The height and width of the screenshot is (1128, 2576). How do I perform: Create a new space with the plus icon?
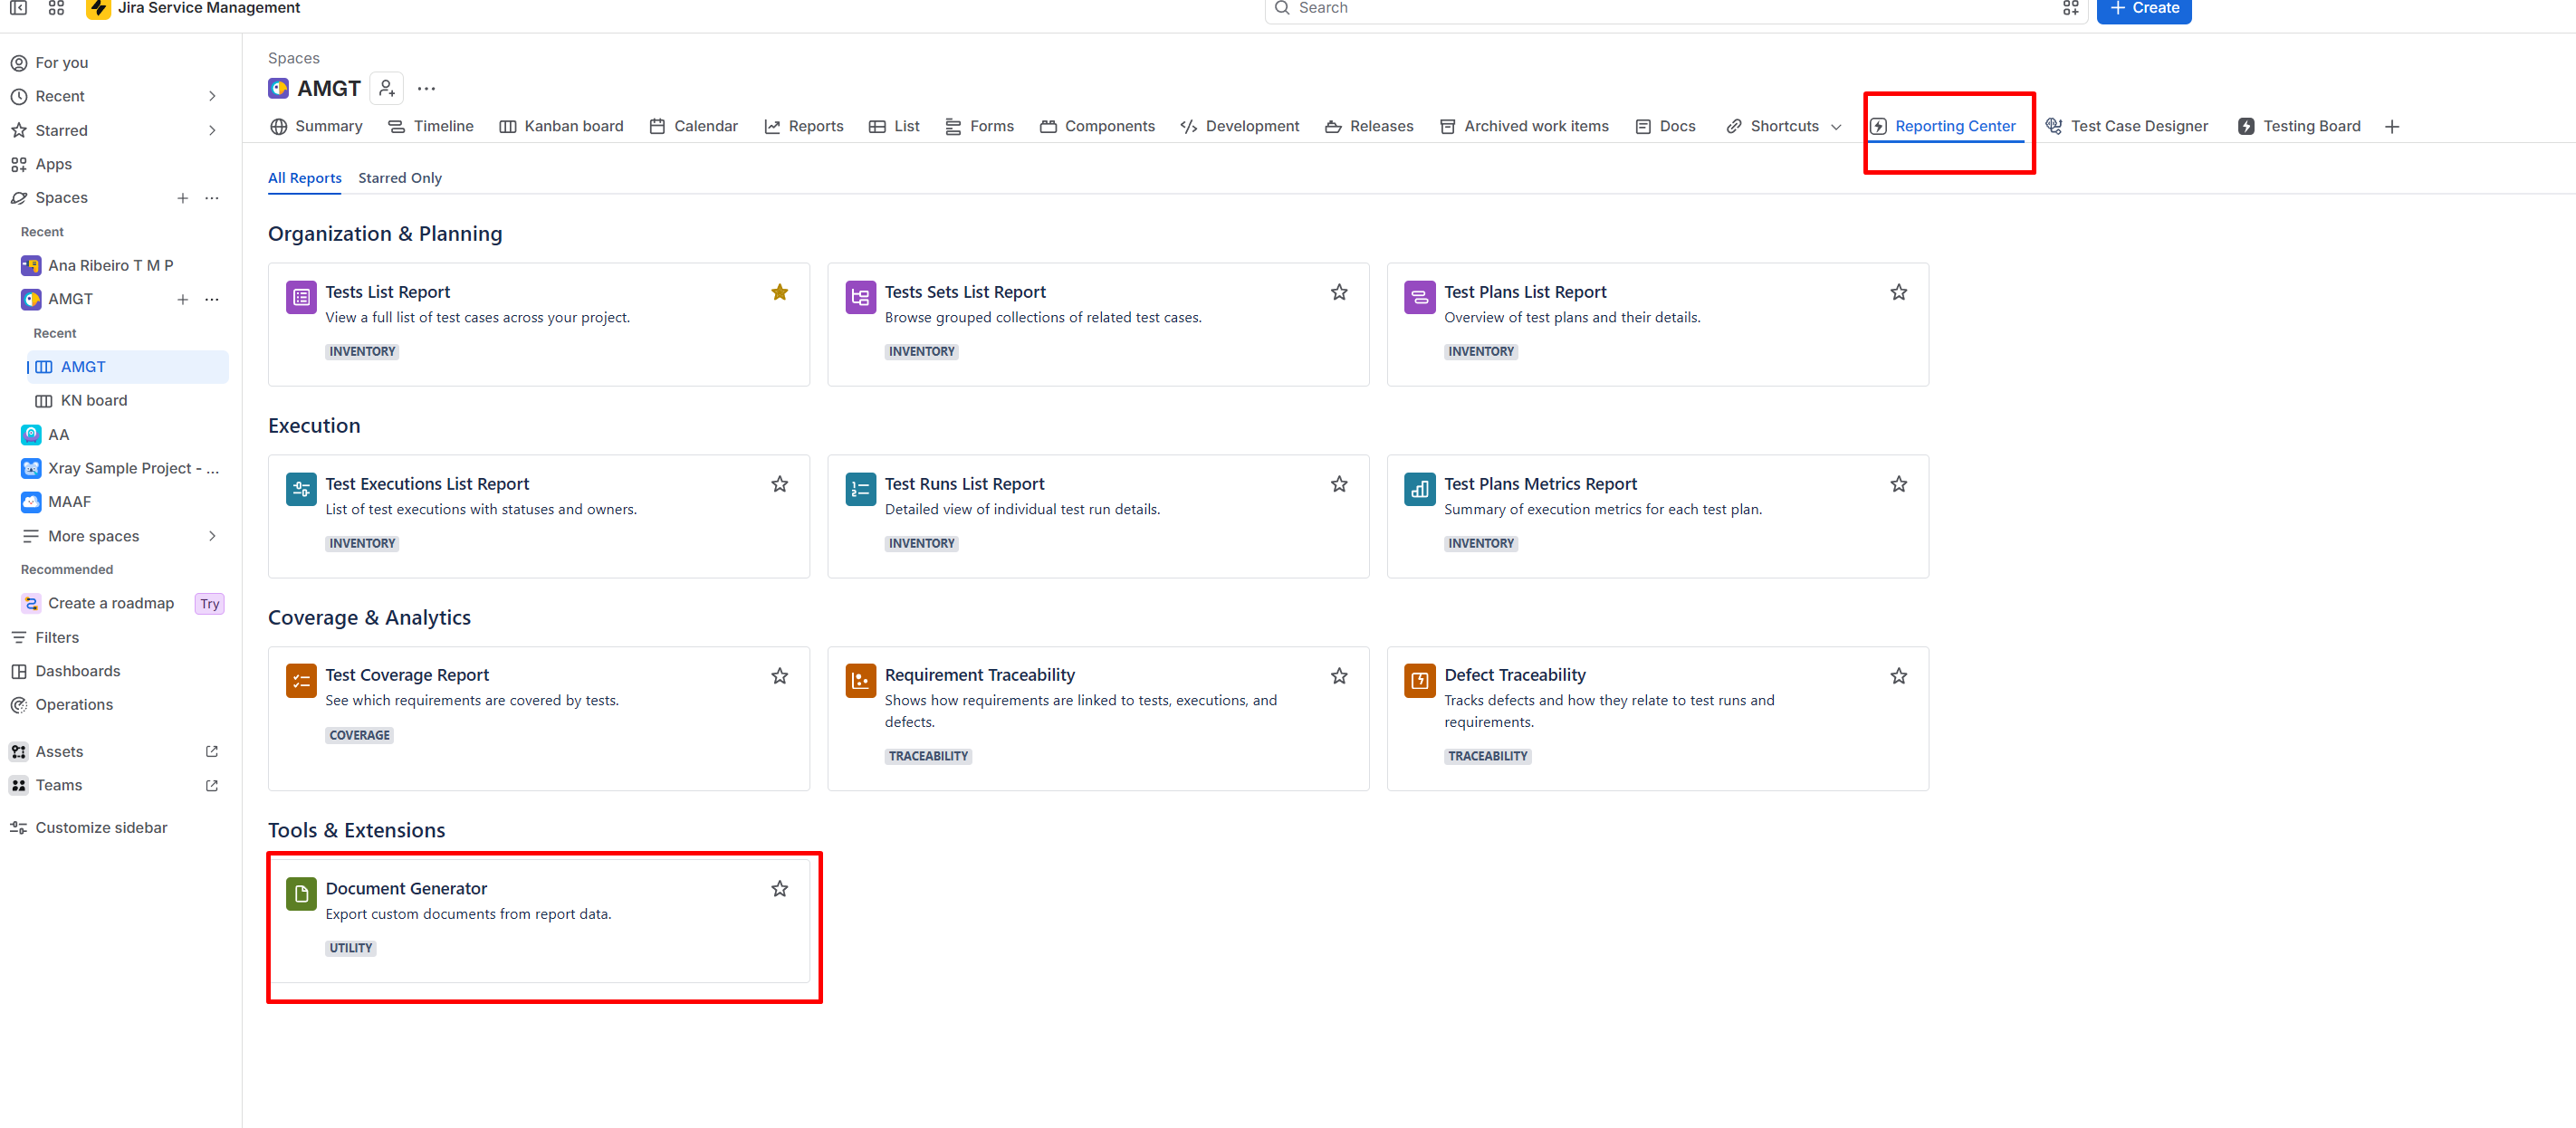tap(183, 198)
